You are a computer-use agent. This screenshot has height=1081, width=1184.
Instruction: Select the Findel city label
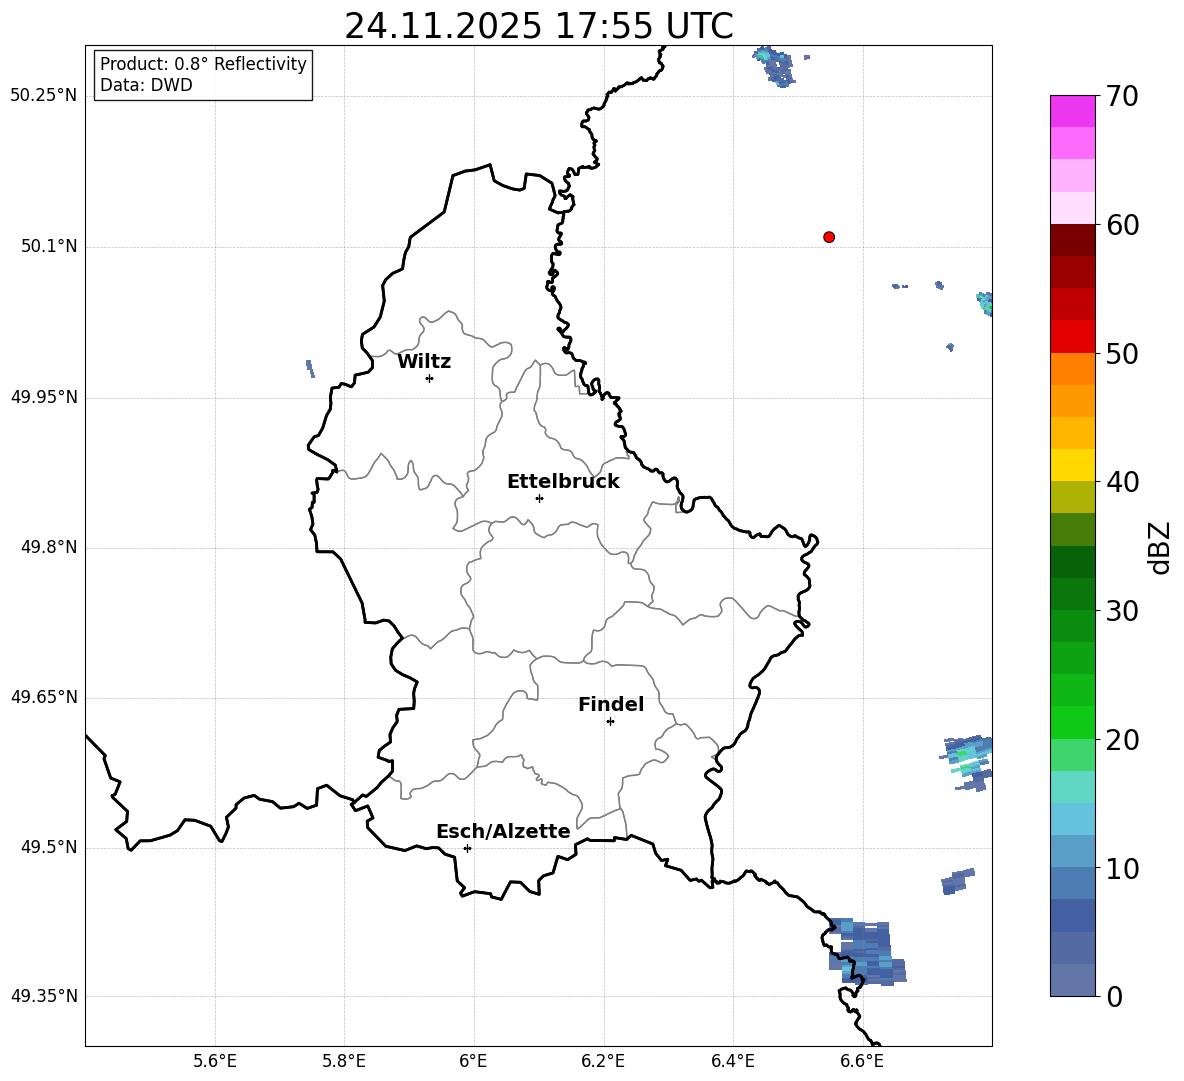click(x=611, y=704)
